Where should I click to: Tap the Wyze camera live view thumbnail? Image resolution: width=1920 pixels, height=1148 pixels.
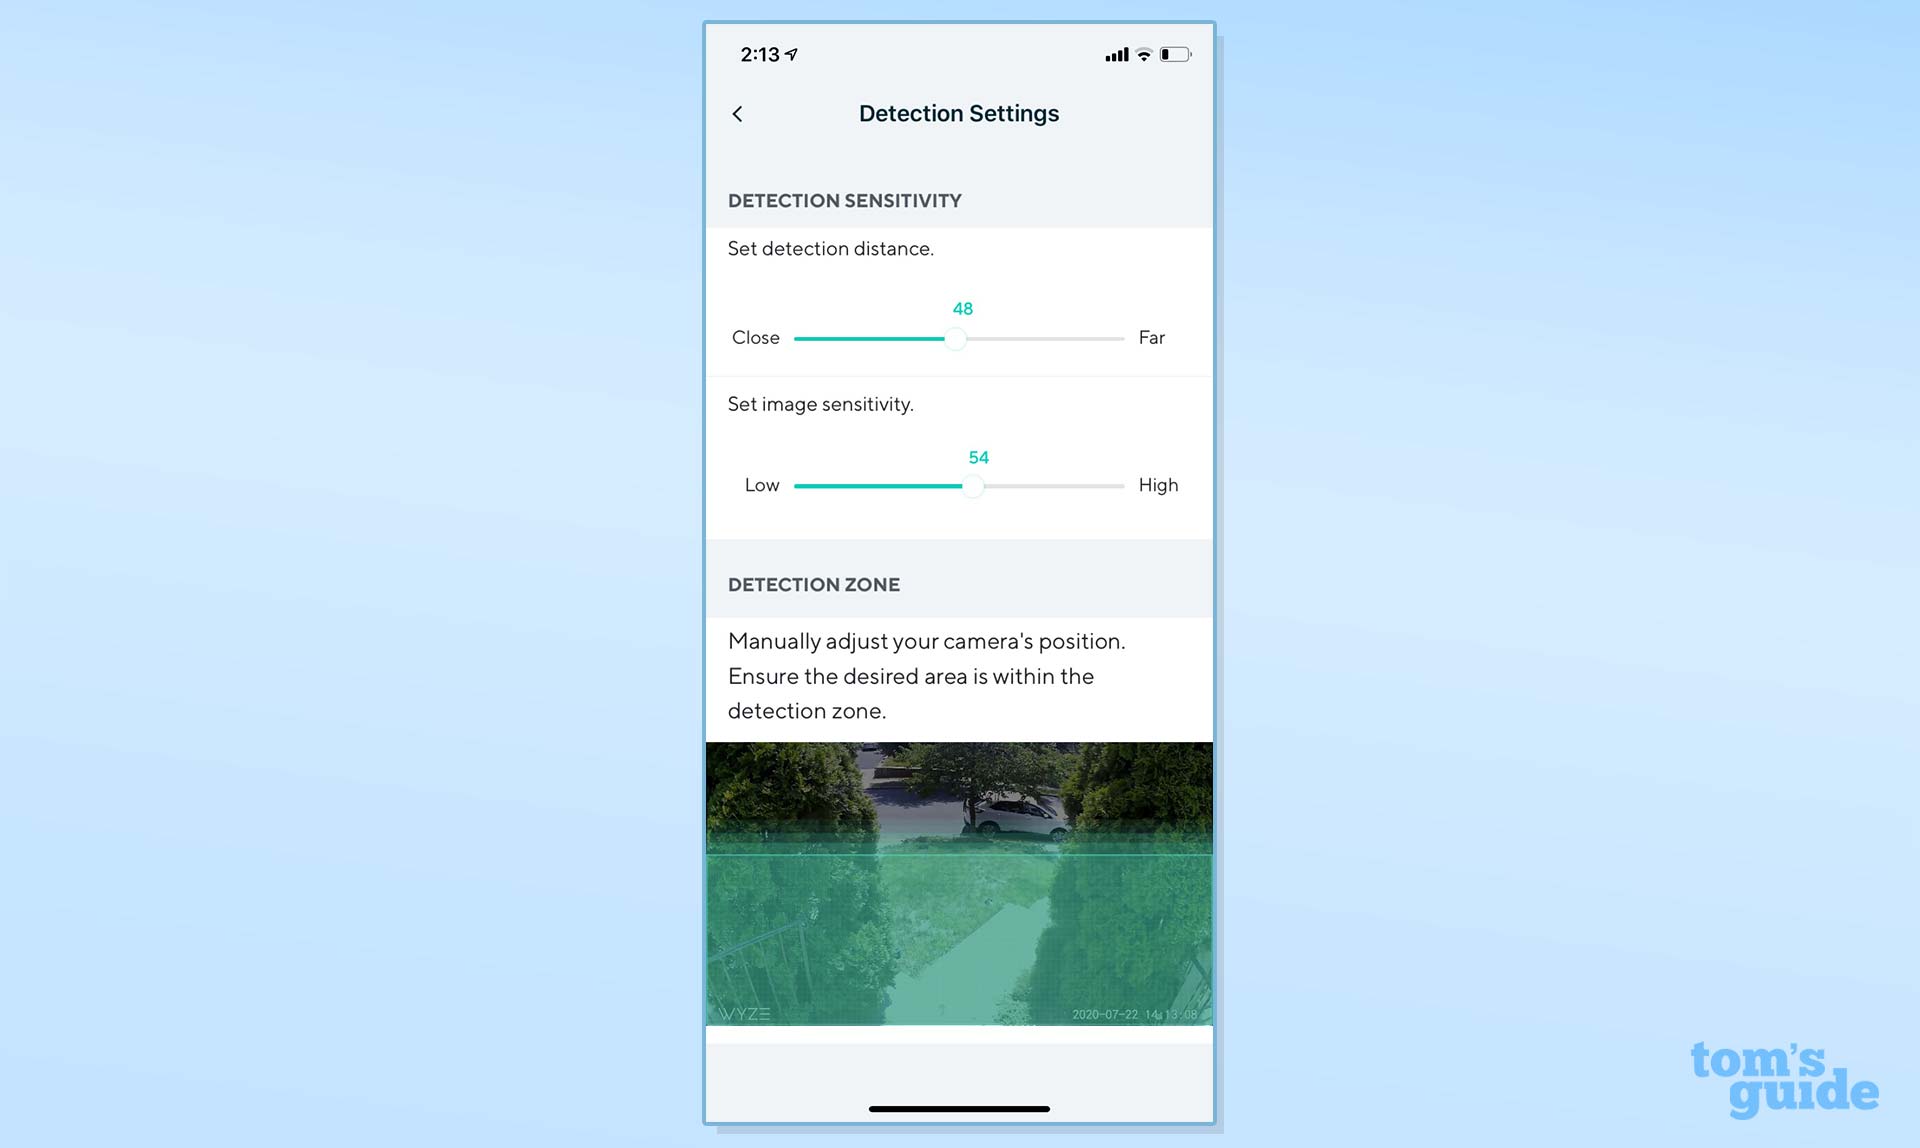[x=959, y=884]
